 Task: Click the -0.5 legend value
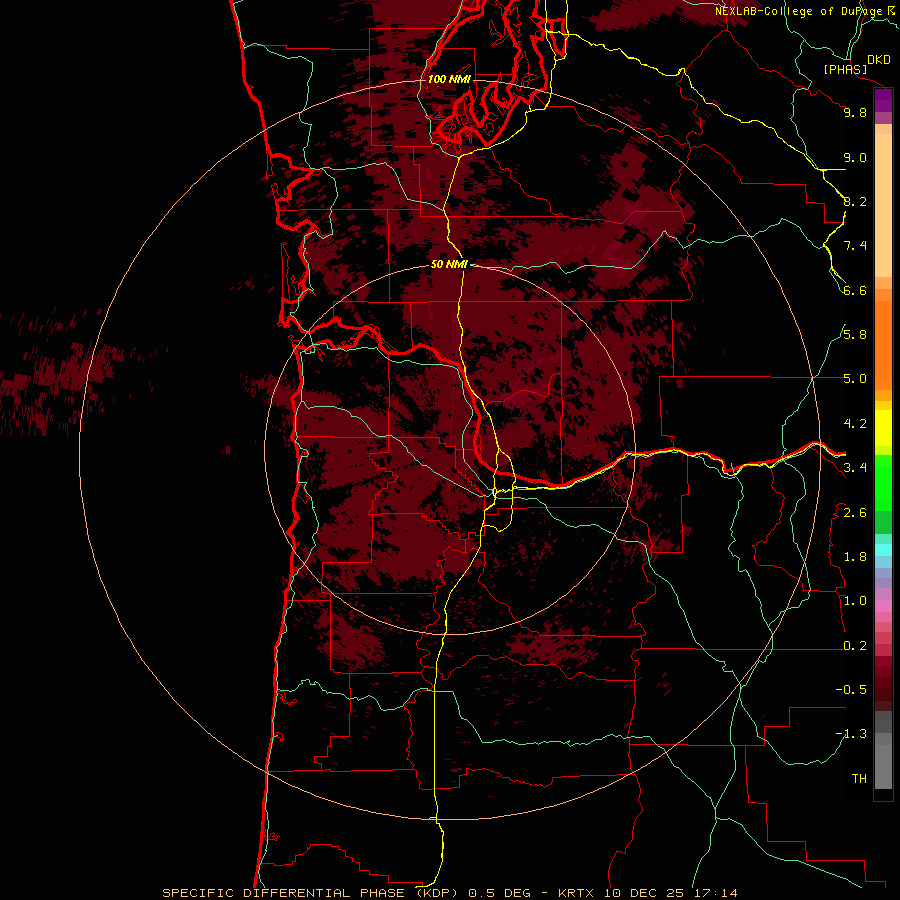(851, 690)
